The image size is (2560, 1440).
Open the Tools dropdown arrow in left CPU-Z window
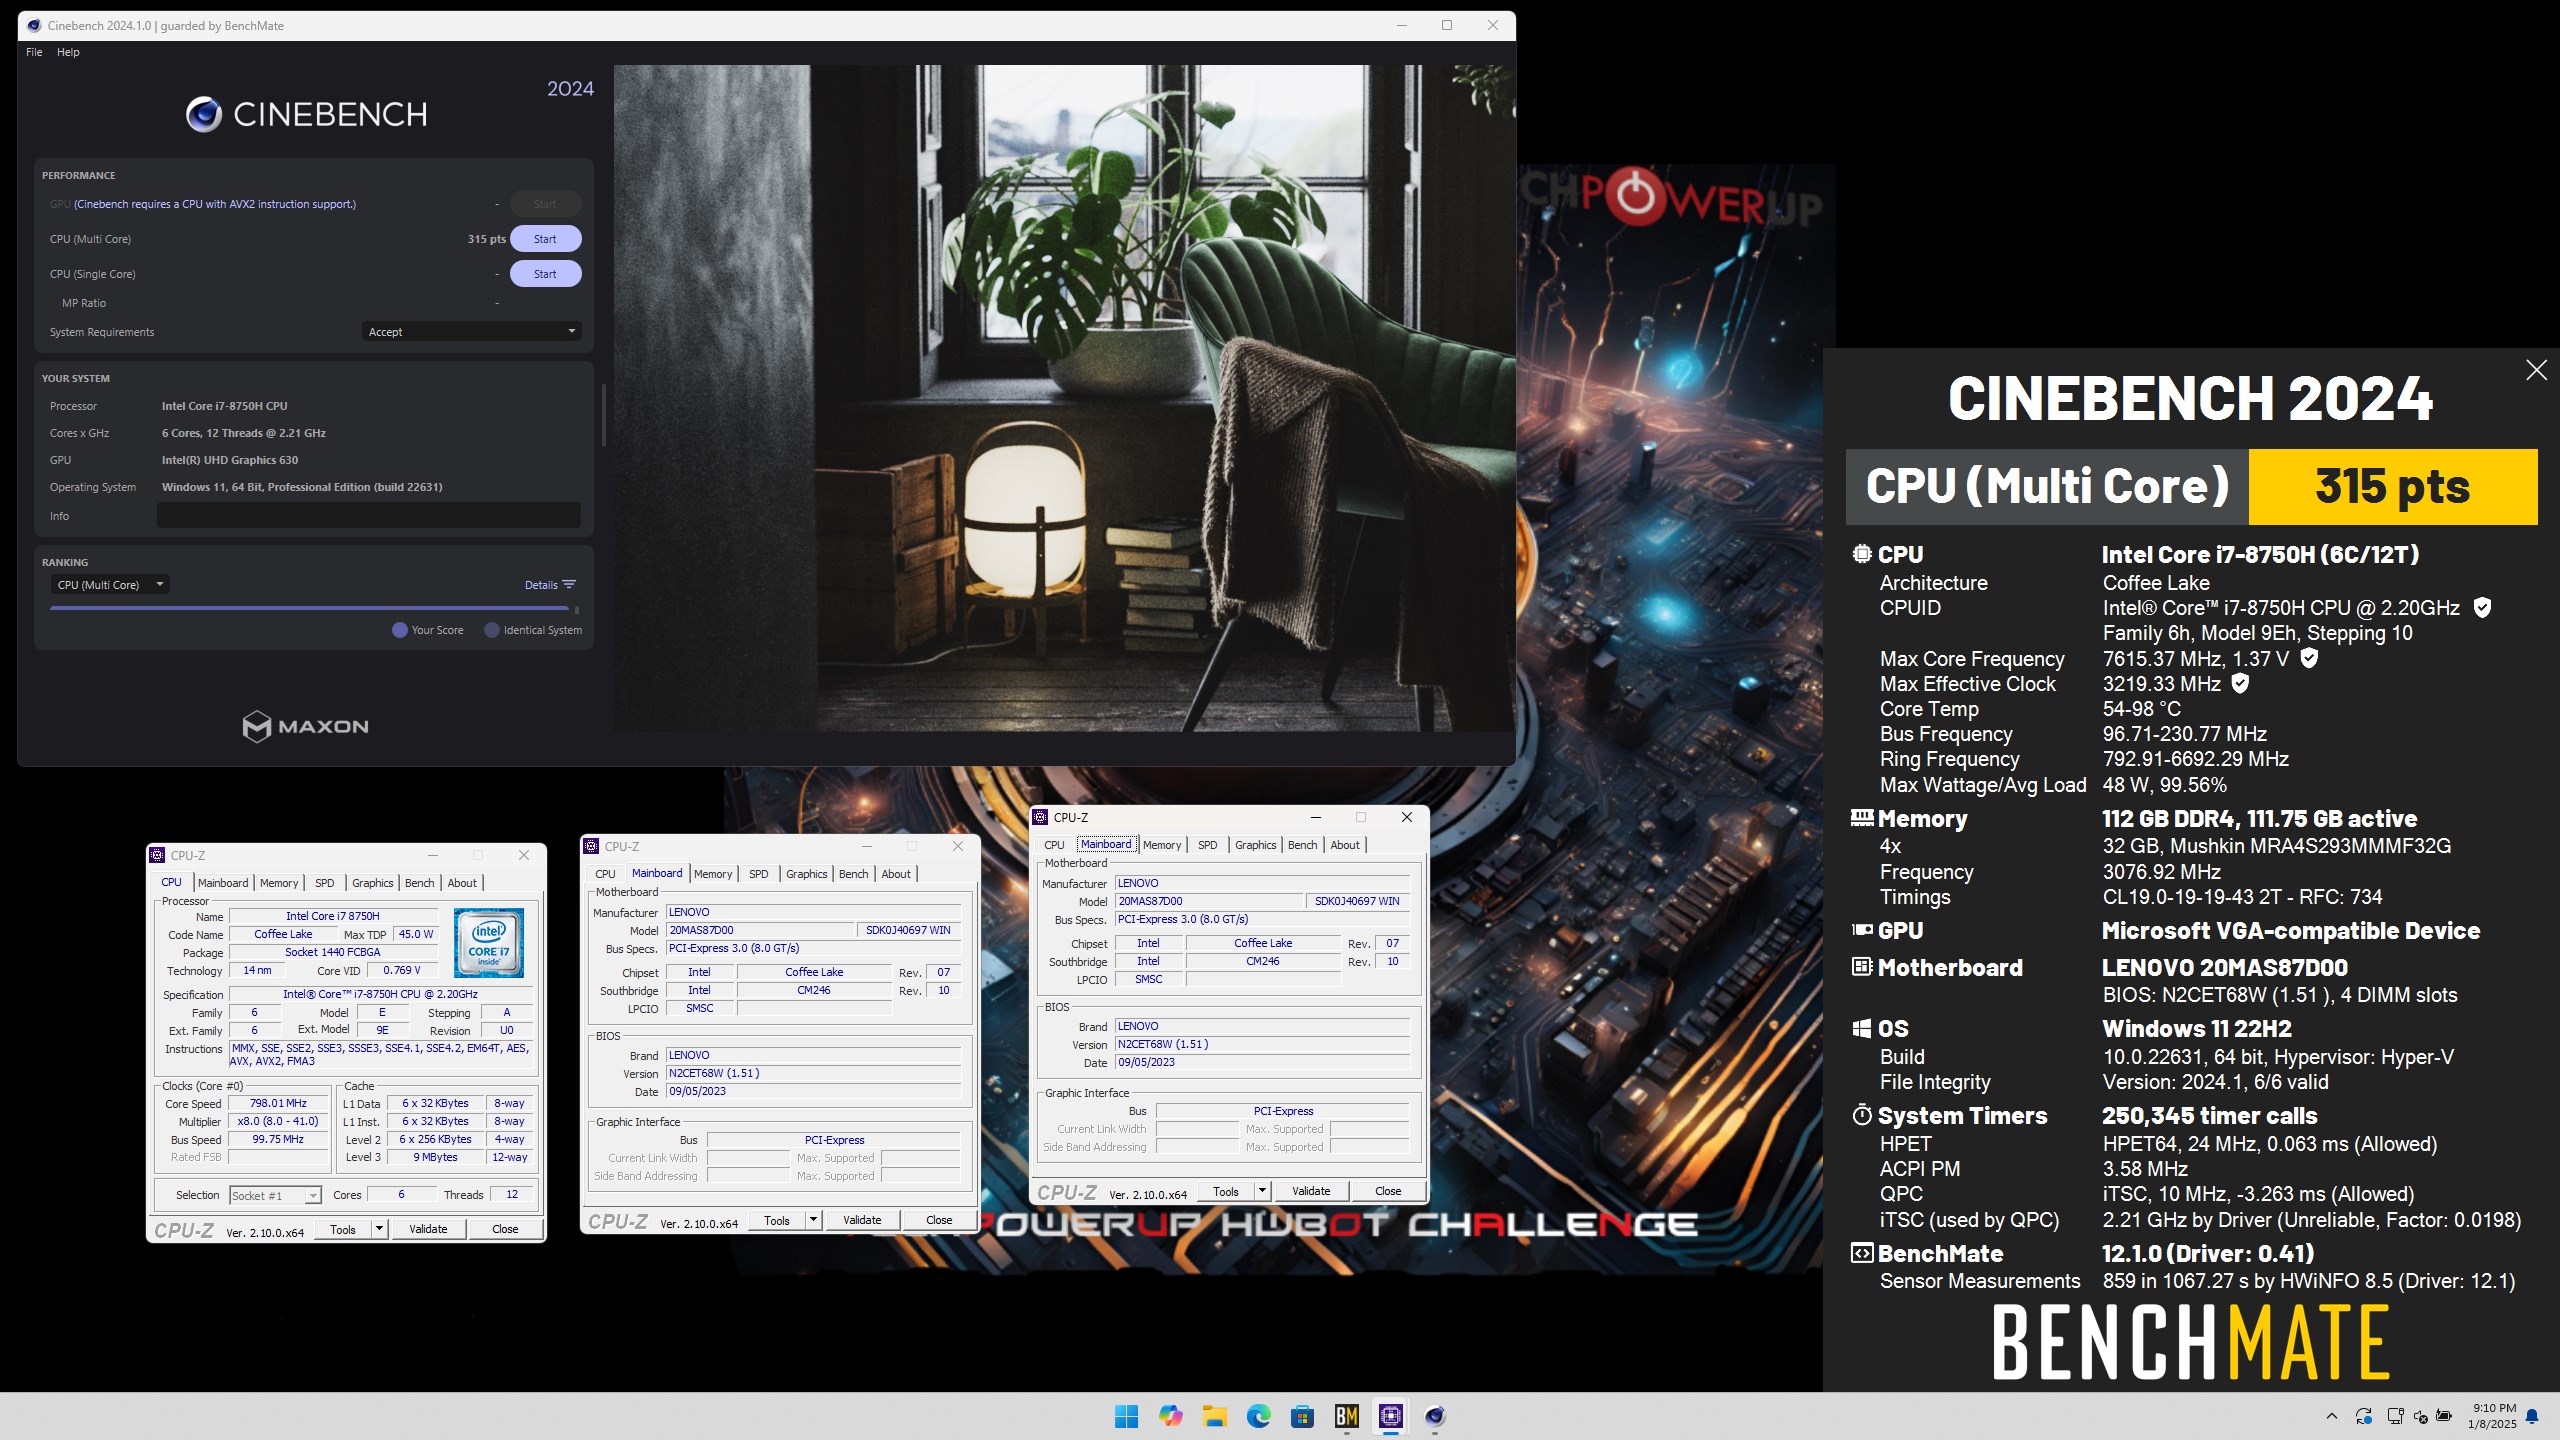pyautogui.click(x=379, y=1229)
